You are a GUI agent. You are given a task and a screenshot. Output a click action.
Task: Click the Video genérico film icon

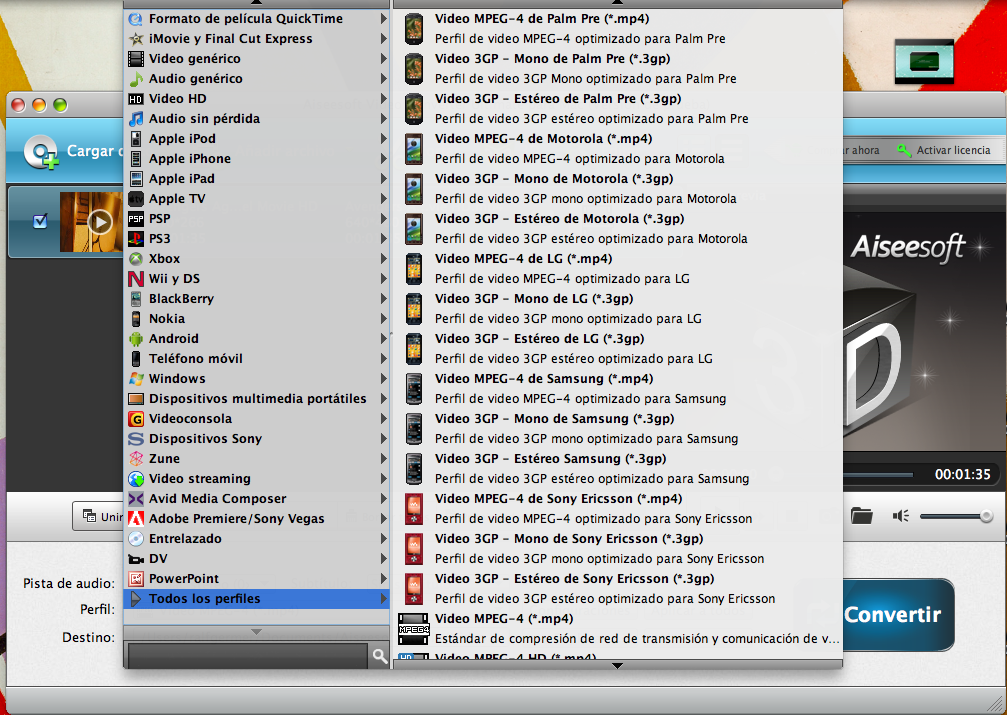136,58
